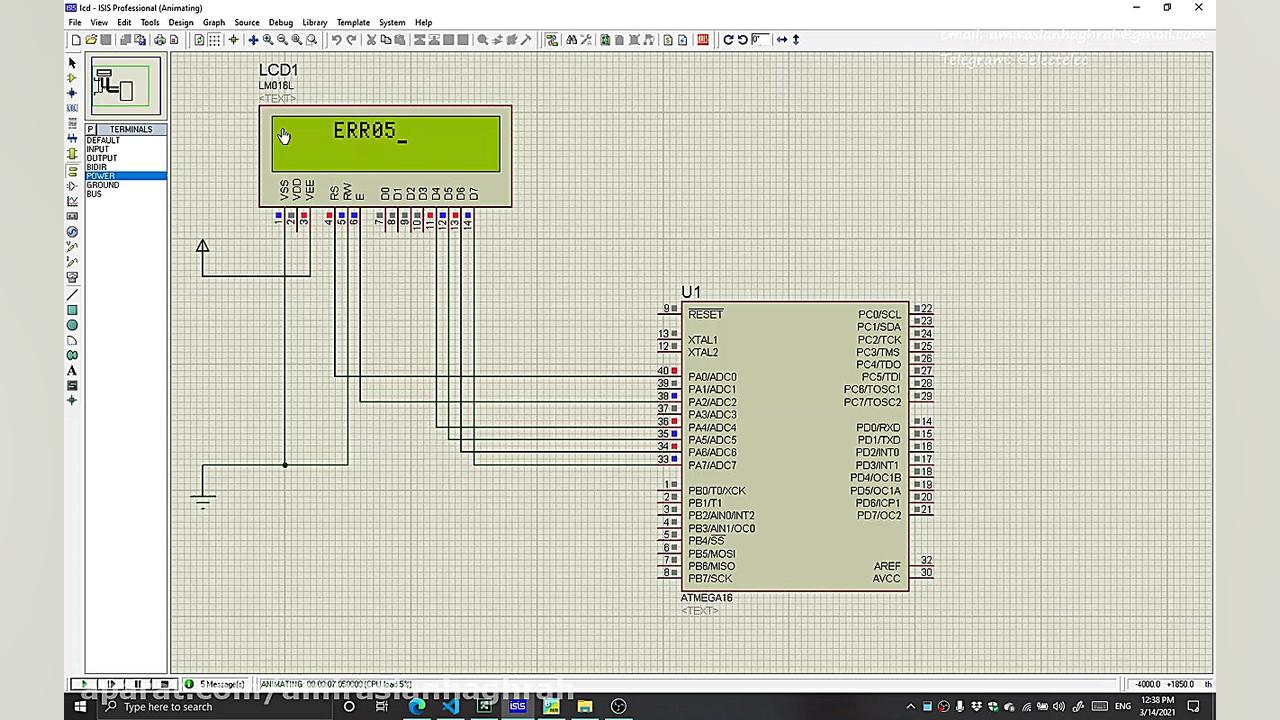Open the New Design file icon
Viewport: 1280px width, 720px height.
coord(76,40)
